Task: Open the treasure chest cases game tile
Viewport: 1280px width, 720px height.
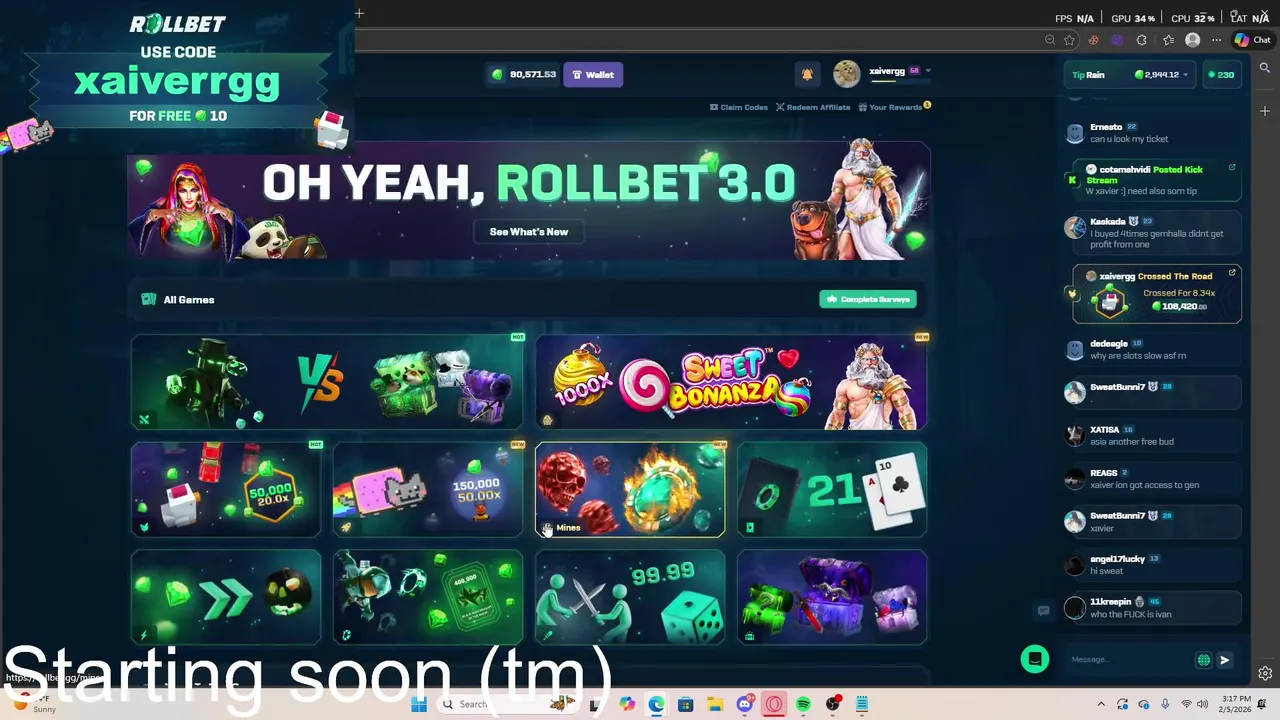Action: coord(832,597)
